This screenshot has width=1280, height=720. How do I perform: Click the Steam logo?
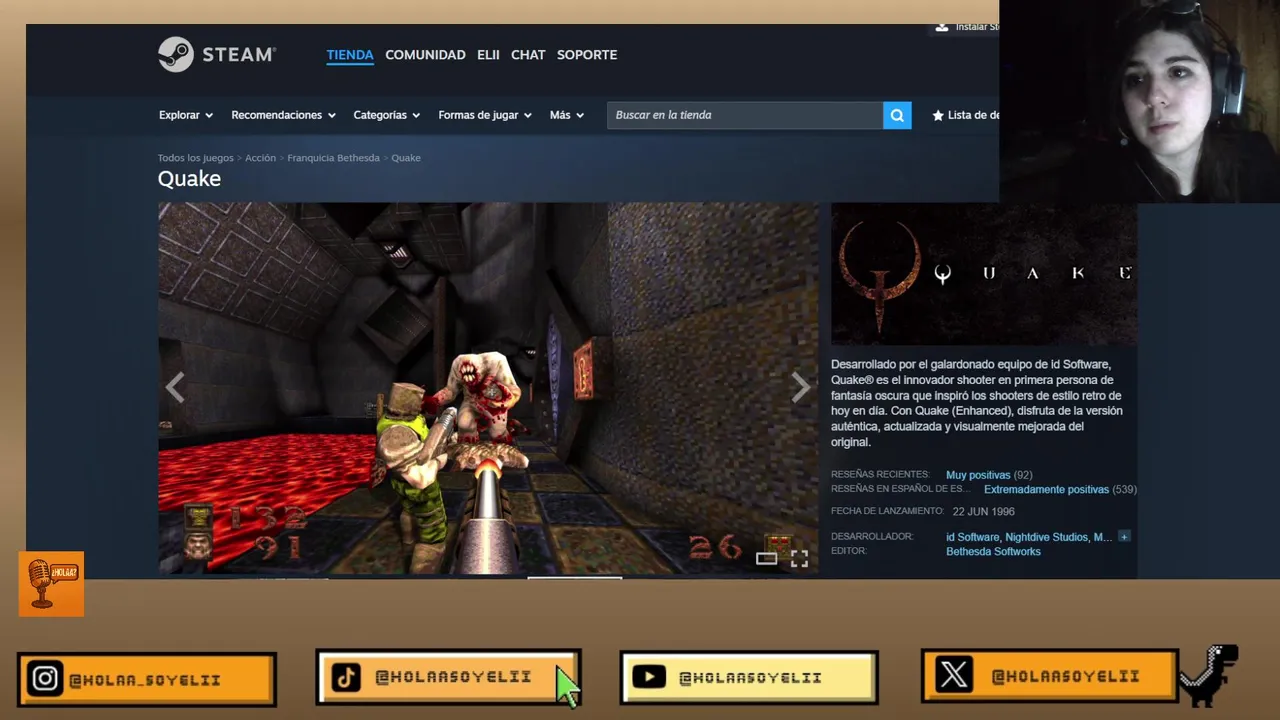tap(217, 54)
